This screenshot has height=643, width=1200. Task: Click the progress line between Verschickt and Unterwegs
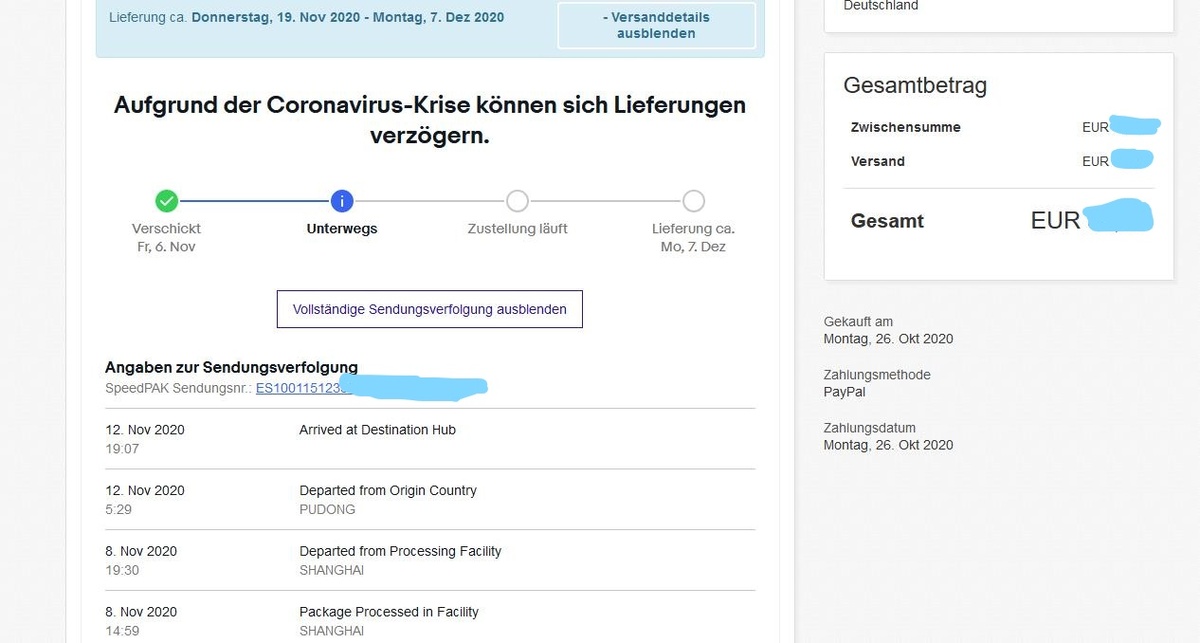(x=254, y=201)
